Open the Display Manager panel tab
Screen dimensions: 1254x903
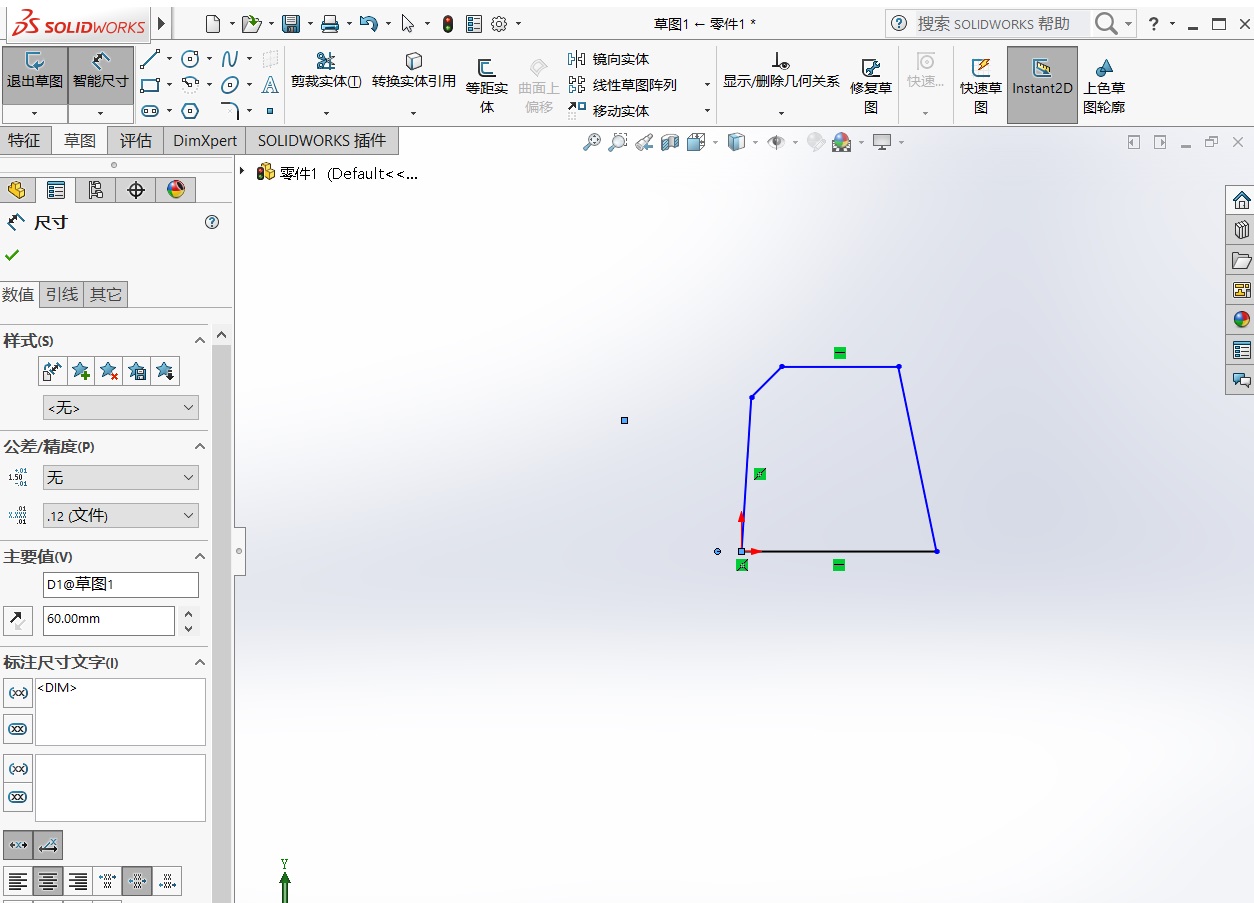pos(176,190)
